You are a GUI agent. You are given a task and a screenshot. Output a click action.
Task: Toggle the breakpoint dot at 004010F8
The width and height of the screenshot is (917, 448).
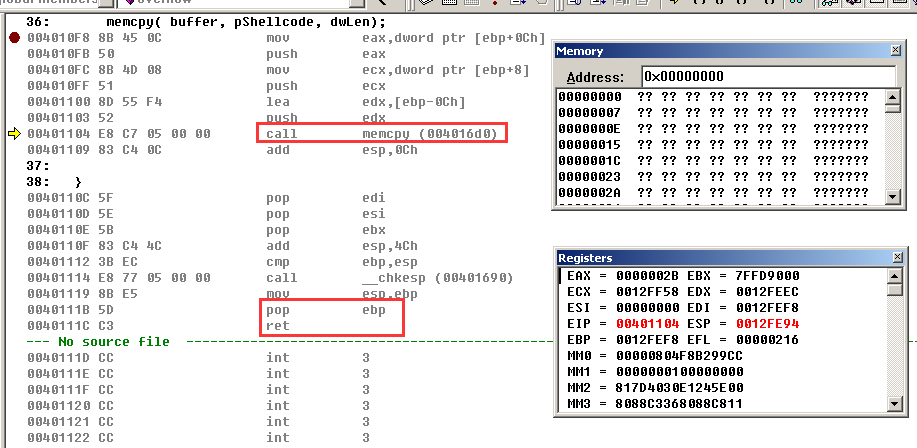(15, 38)
